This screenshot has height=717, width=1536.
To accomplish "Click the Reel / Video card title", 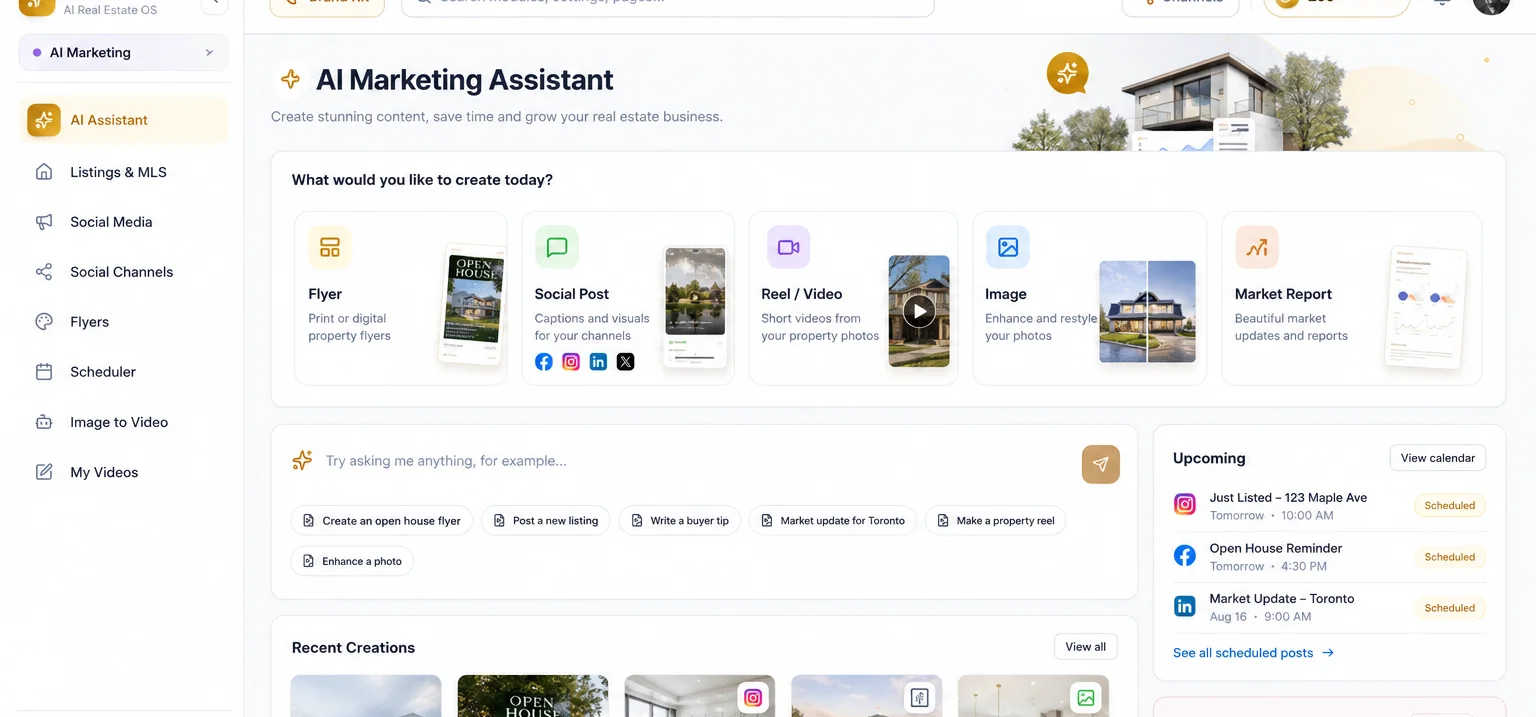I will (x=802, y=294).
